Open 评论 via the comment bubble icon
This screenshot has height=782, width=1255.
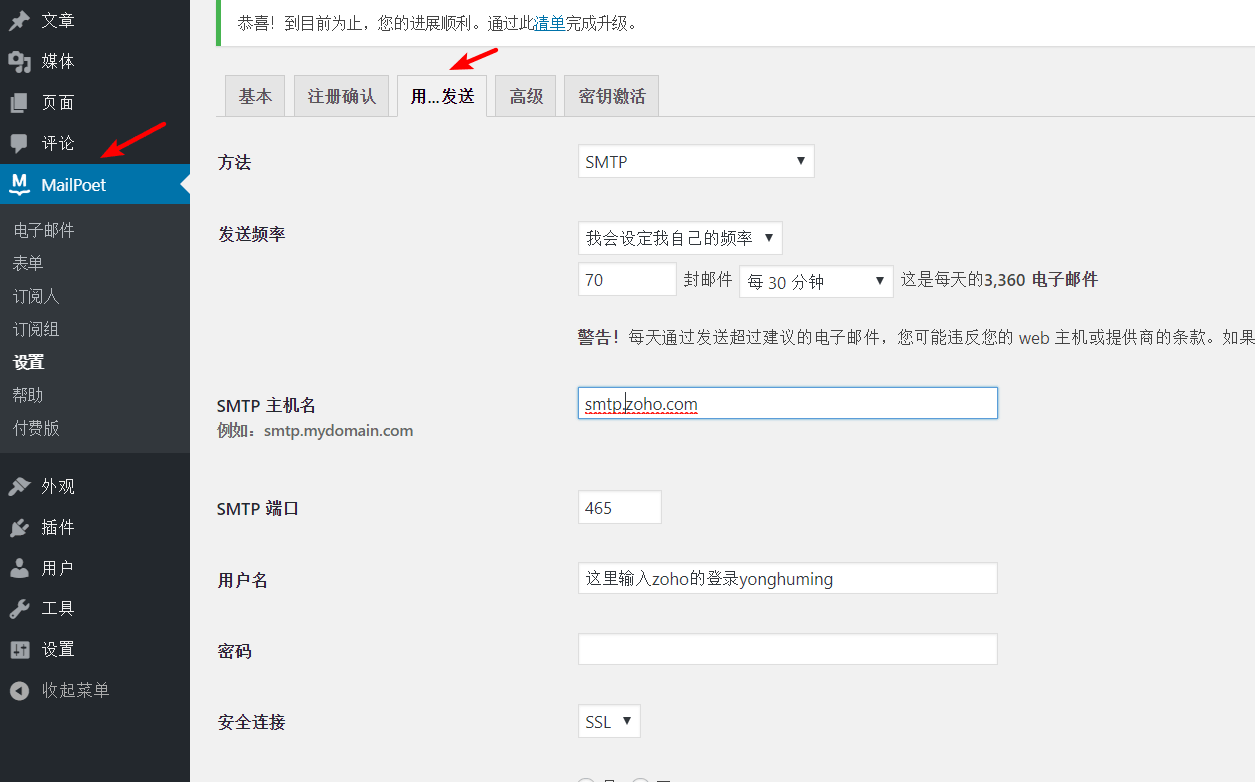click(x=19, y=143)
